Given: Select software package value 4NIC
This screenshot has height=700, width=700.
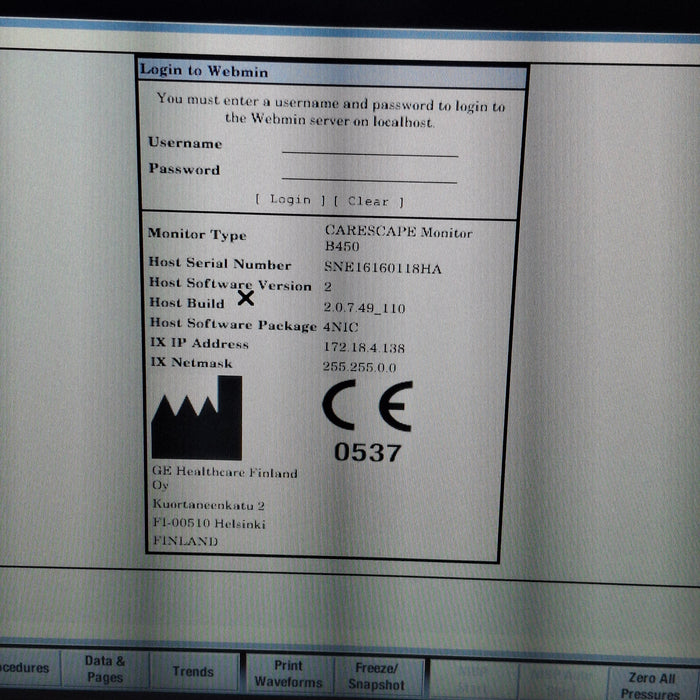Looking at the screenshot, I should pos(341,327).
